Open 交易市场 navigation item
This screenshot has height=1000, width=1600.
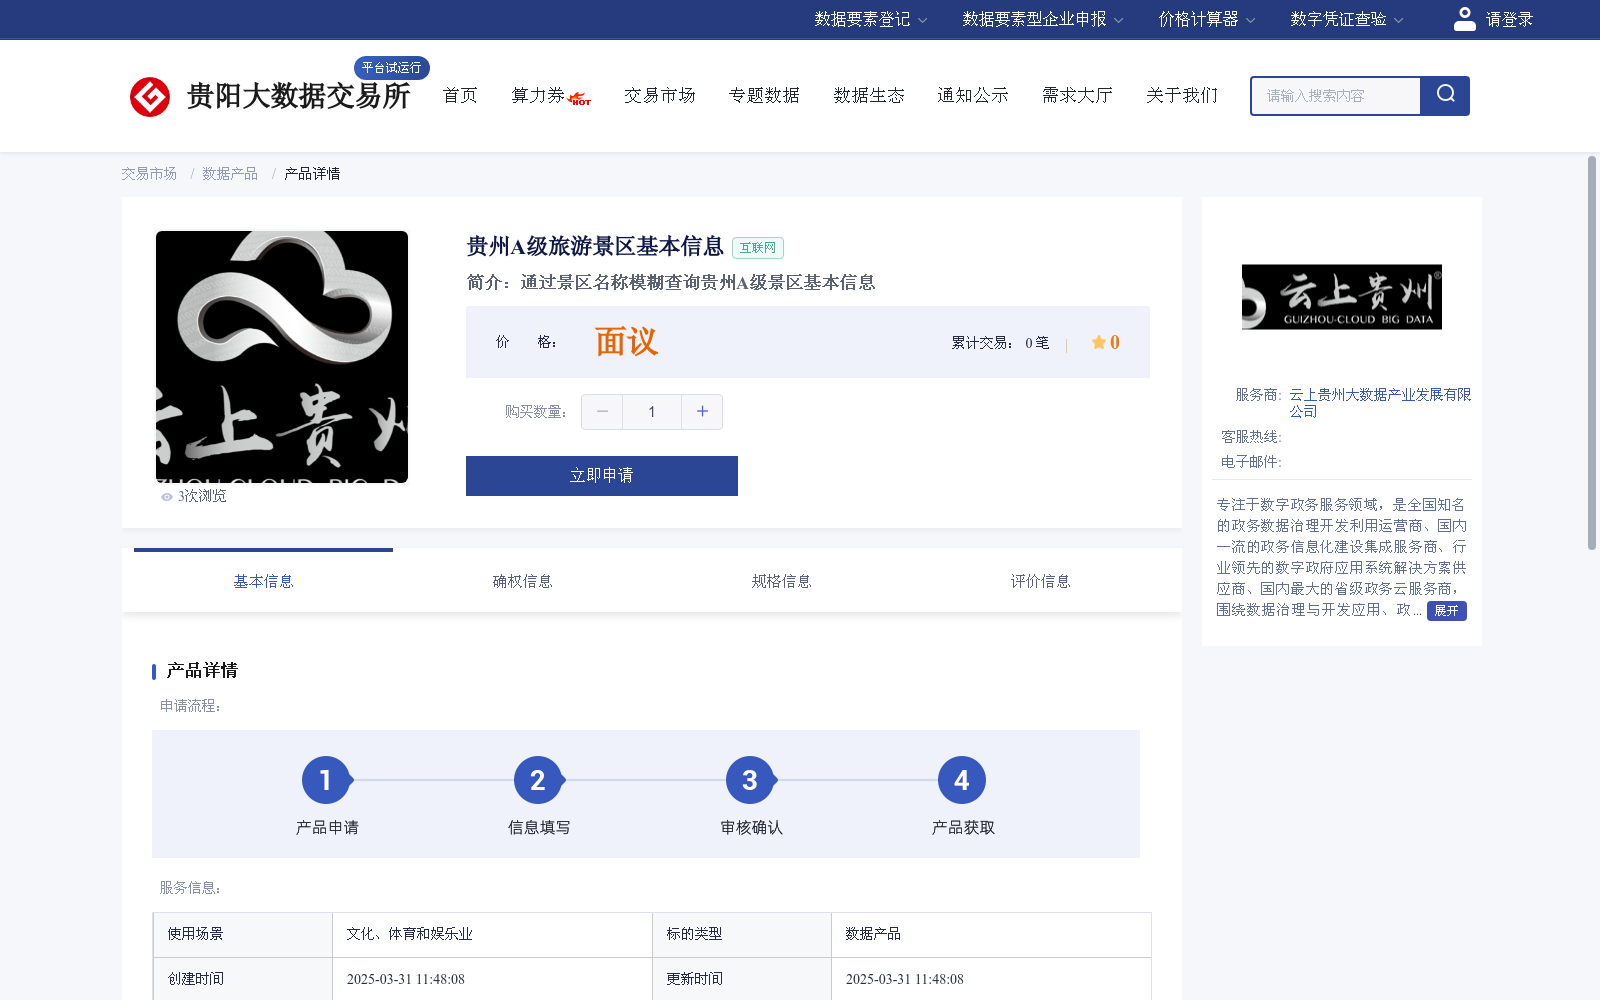pos(660,95)
